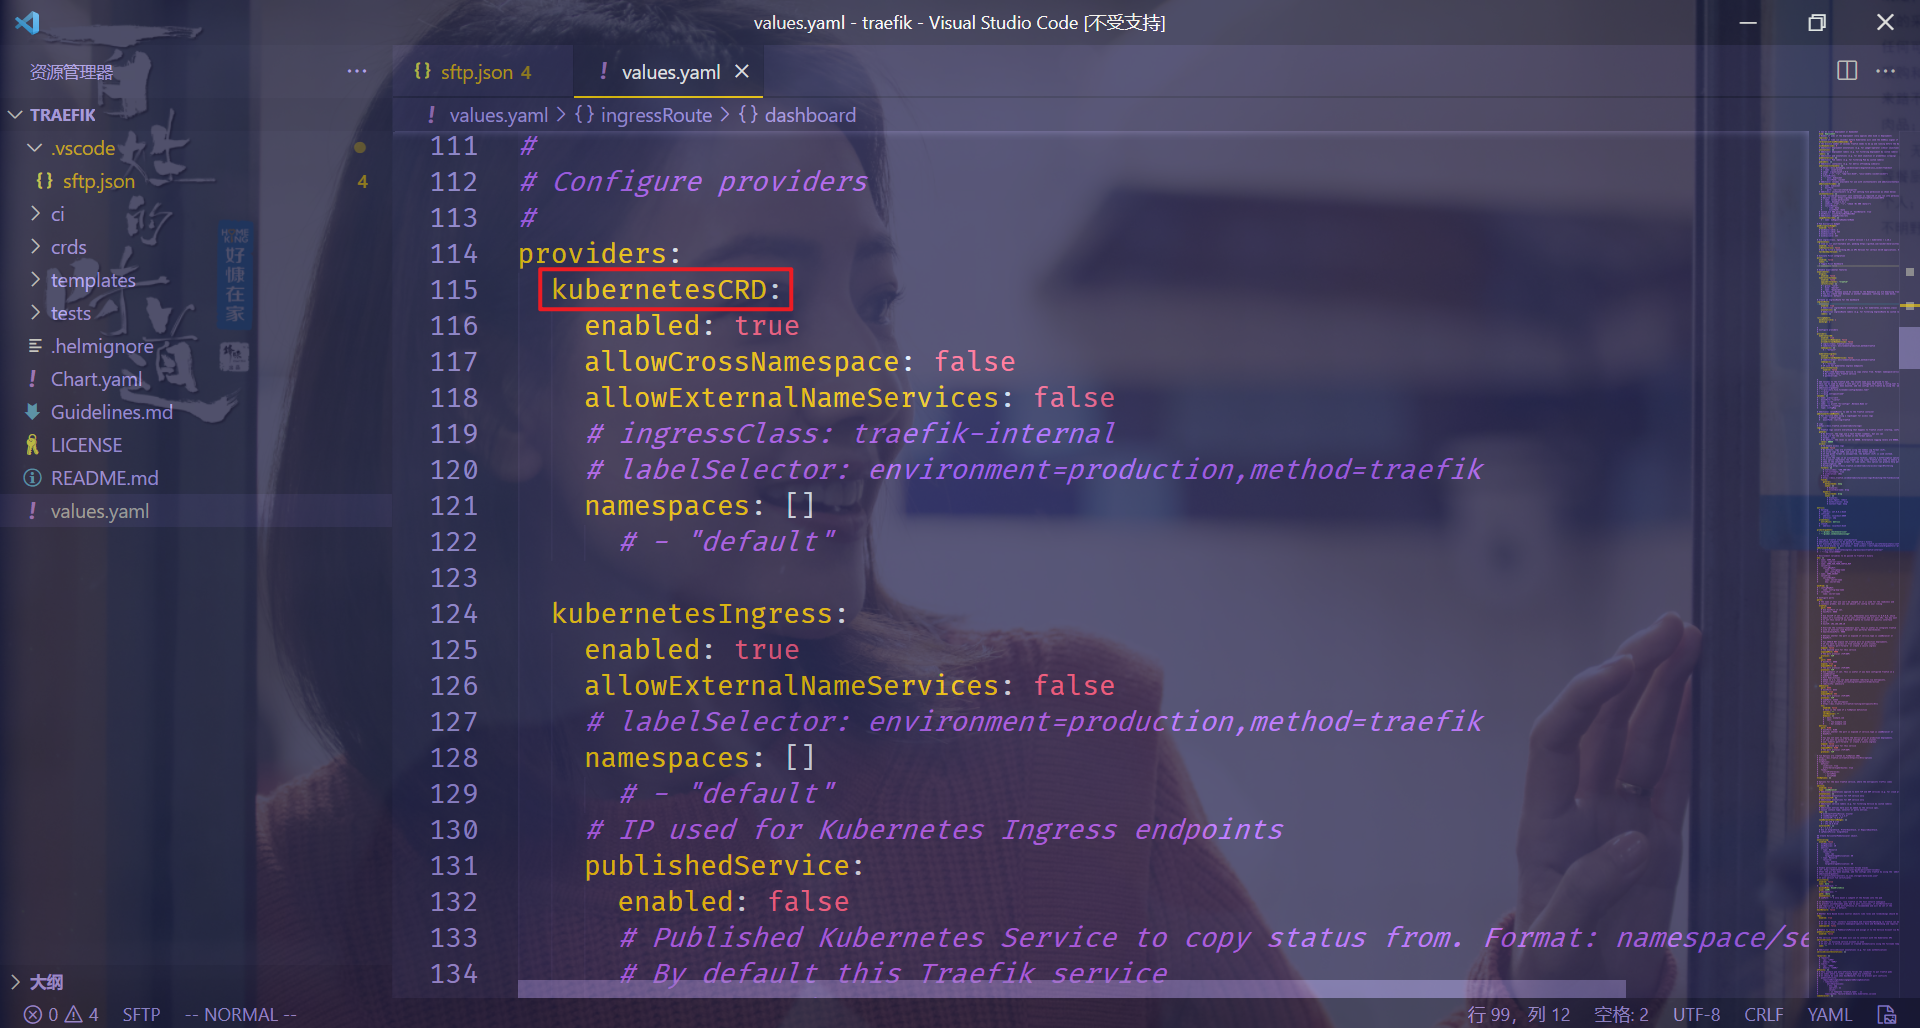Open the editor more actions menu
This screenshot has height=1028, width=1920.
(x=1886, y=71)
